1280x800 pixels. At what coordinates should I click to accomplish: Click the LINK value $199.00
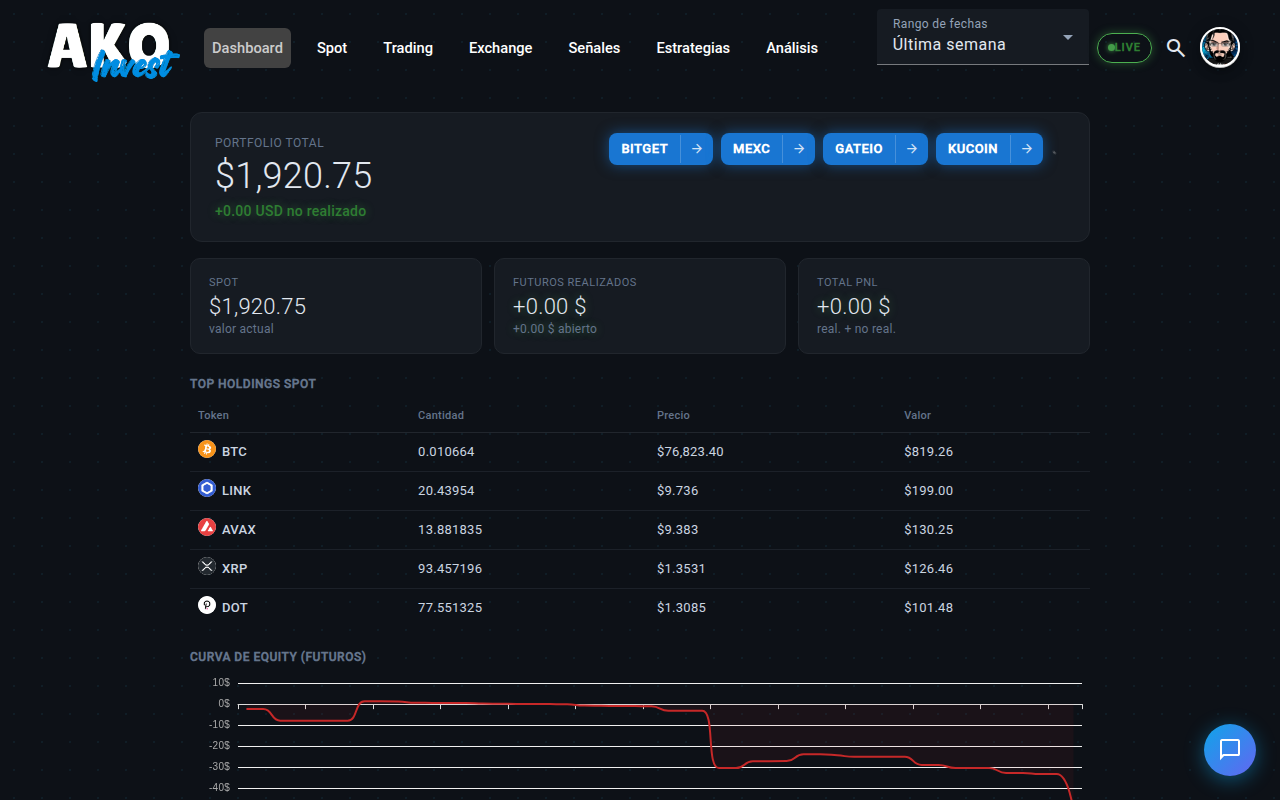928,491
